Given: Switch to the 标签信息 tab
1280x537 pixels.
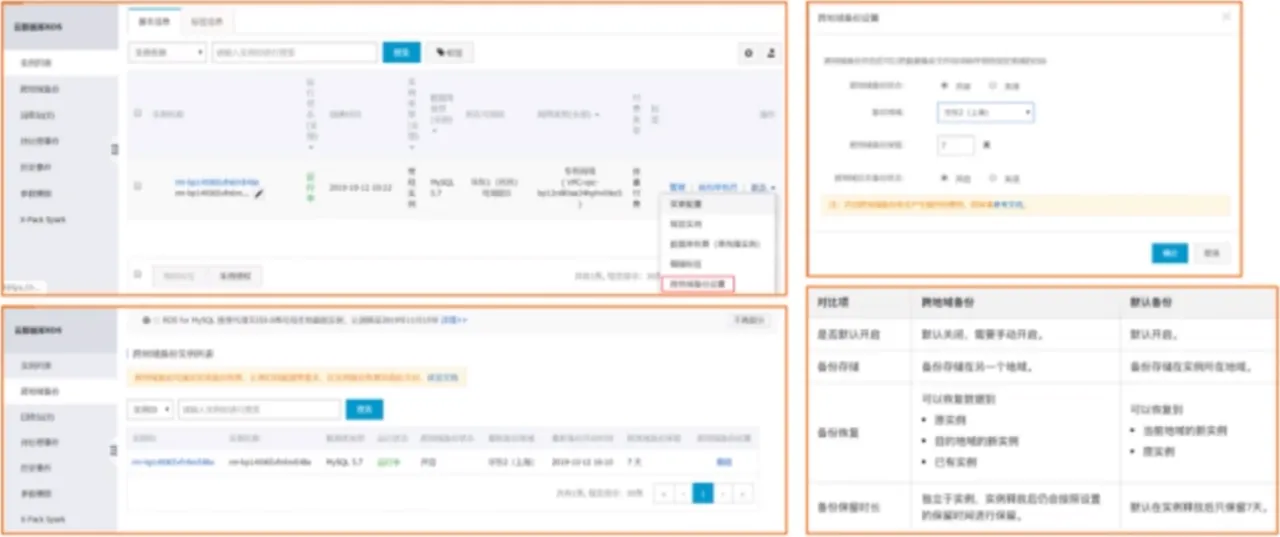Looking at the screenshot, I should (x=207, y=20).
